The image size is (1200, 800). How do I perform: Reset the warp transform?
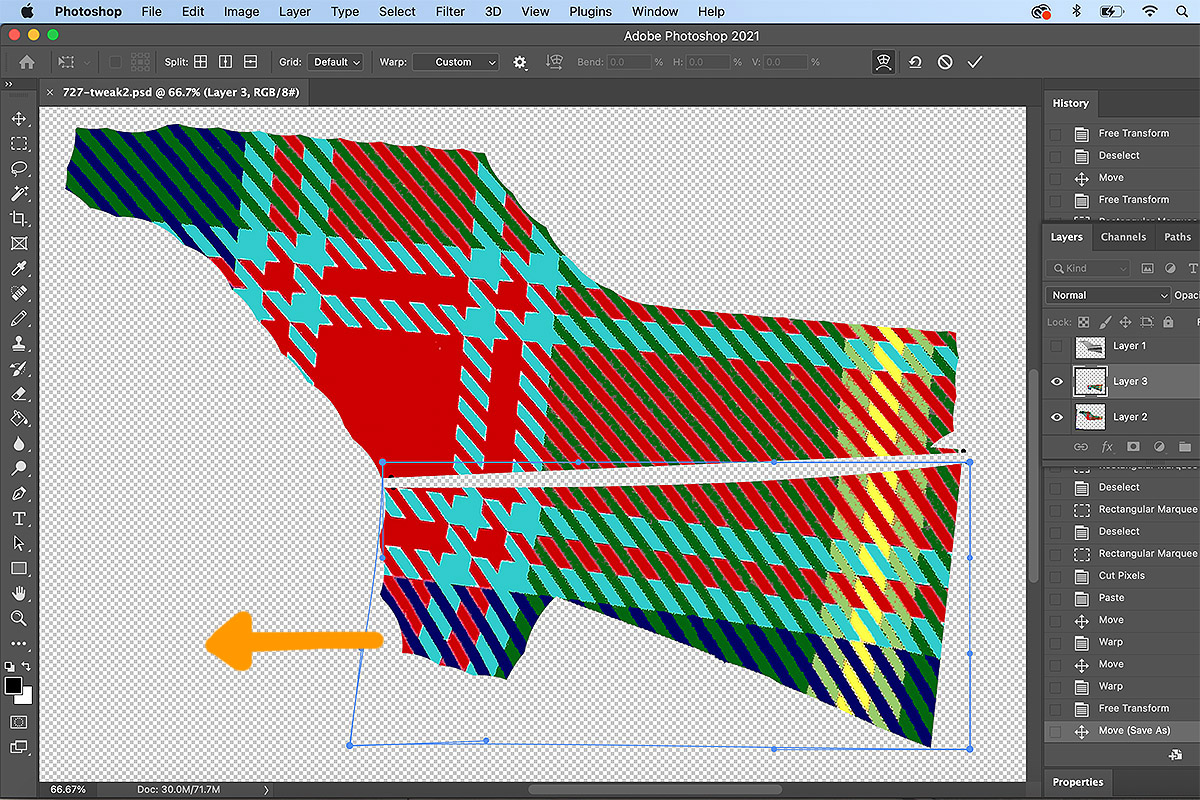click(x=915, y=62)
